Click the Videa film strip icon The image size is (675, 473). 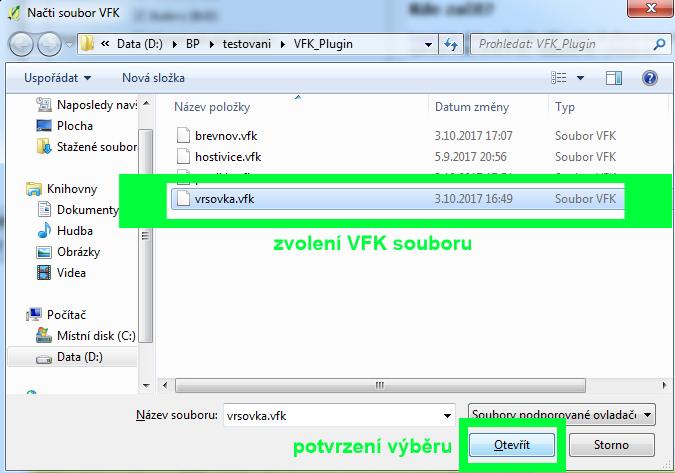[x=44, y=273]
